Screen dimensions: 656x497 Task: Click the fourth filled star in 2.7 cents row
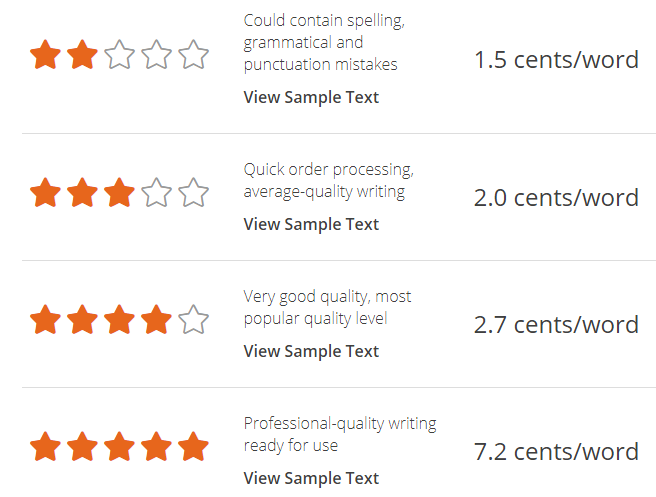[x=156, y=320]
